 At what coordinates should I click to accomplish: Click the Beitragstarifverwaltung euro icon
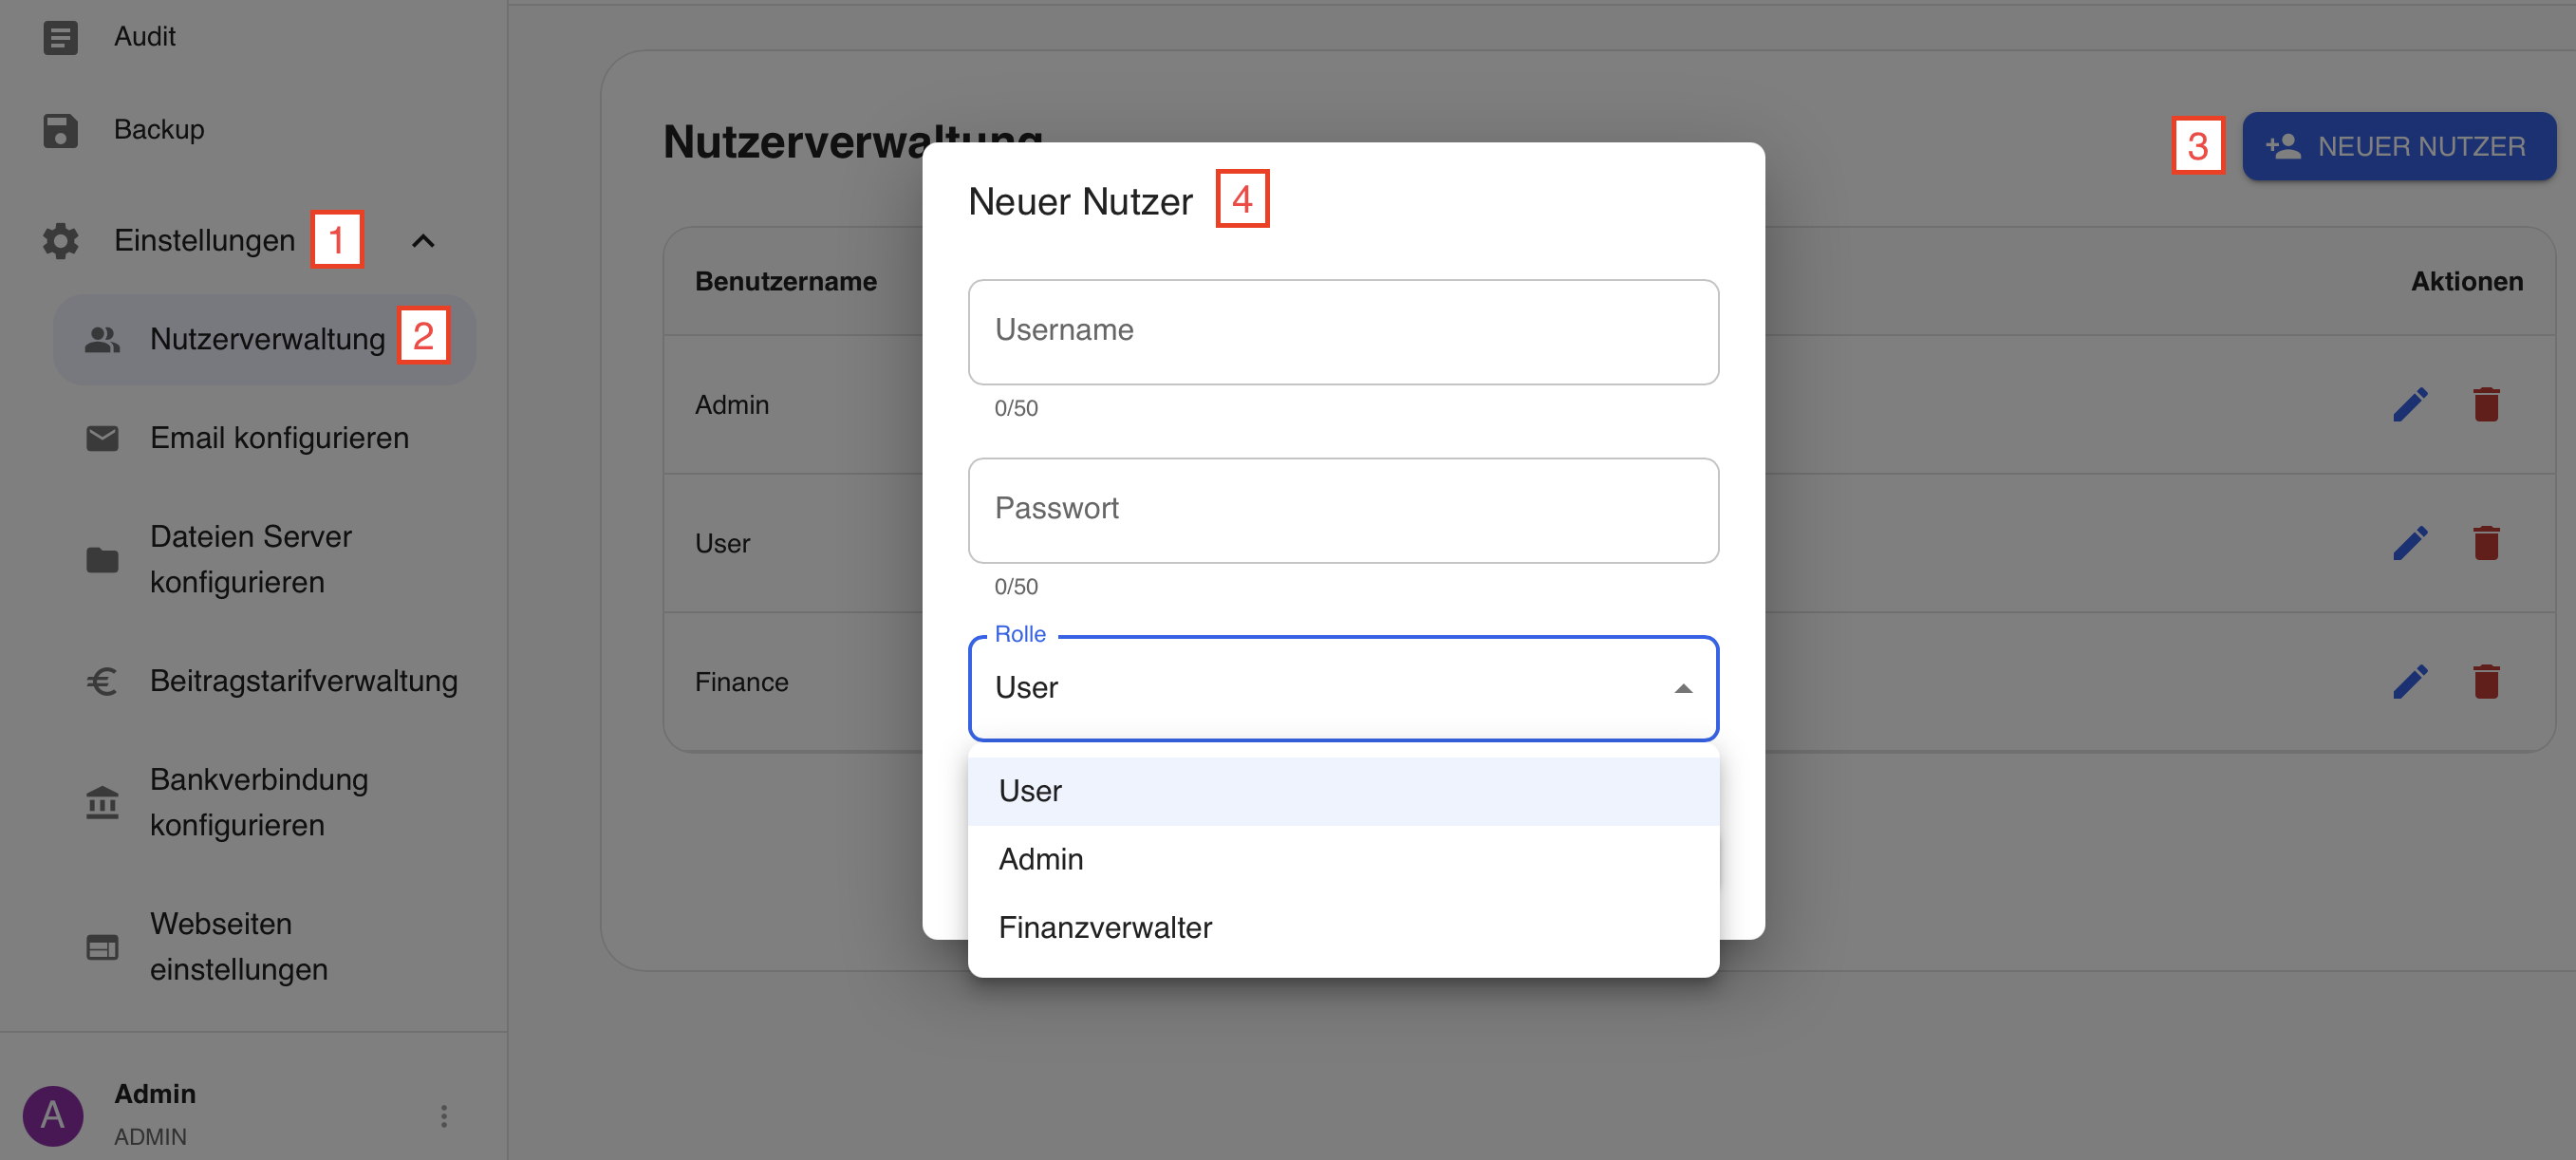(x=102, y=681)
